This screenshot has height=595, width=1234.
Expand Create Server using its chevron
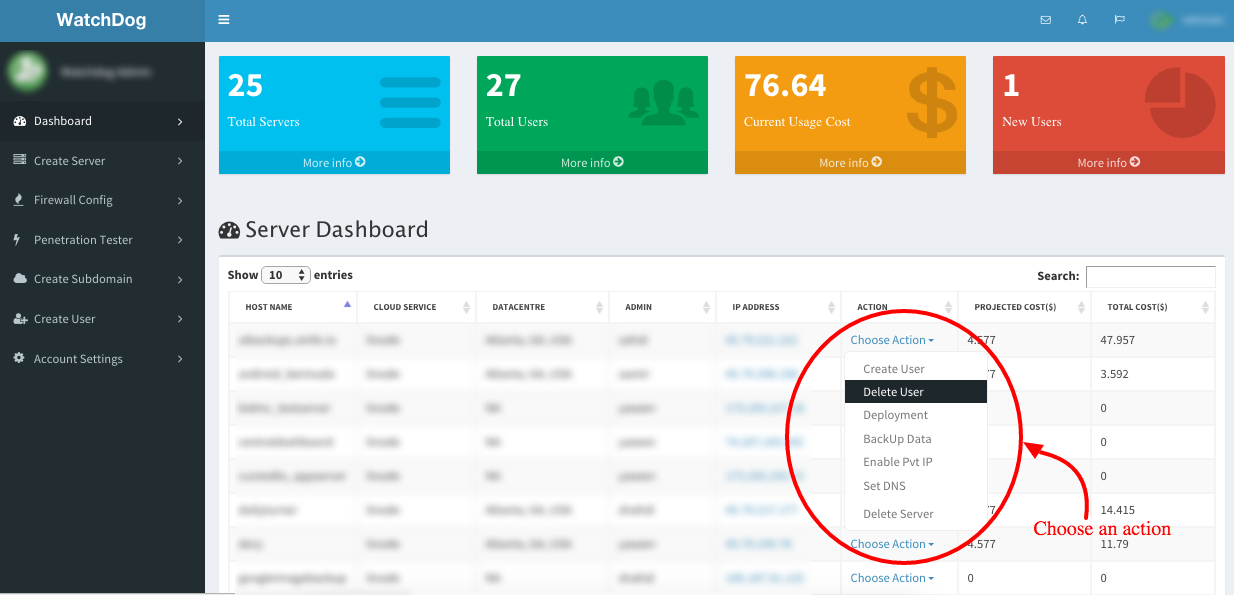coord(180,161)
